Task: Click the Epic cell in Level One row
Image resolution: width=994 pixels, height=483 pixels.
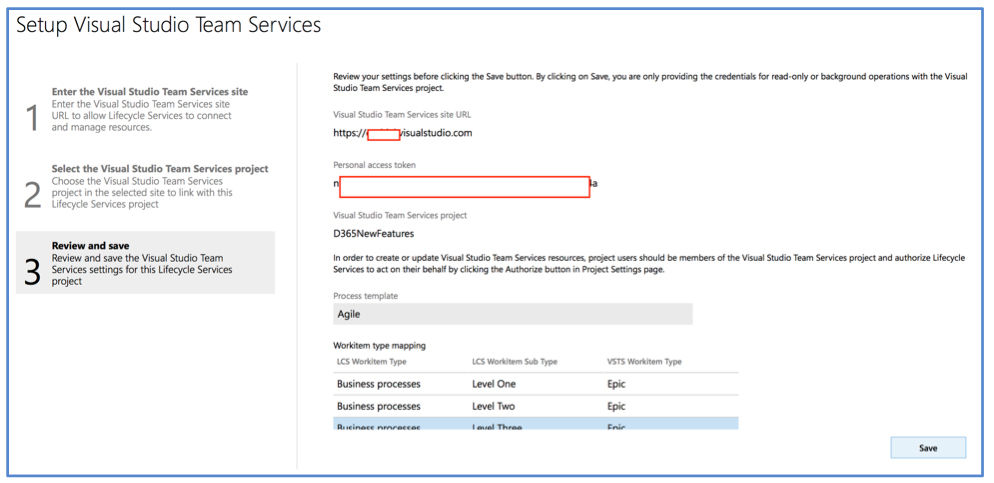Action: pos(616,384)
